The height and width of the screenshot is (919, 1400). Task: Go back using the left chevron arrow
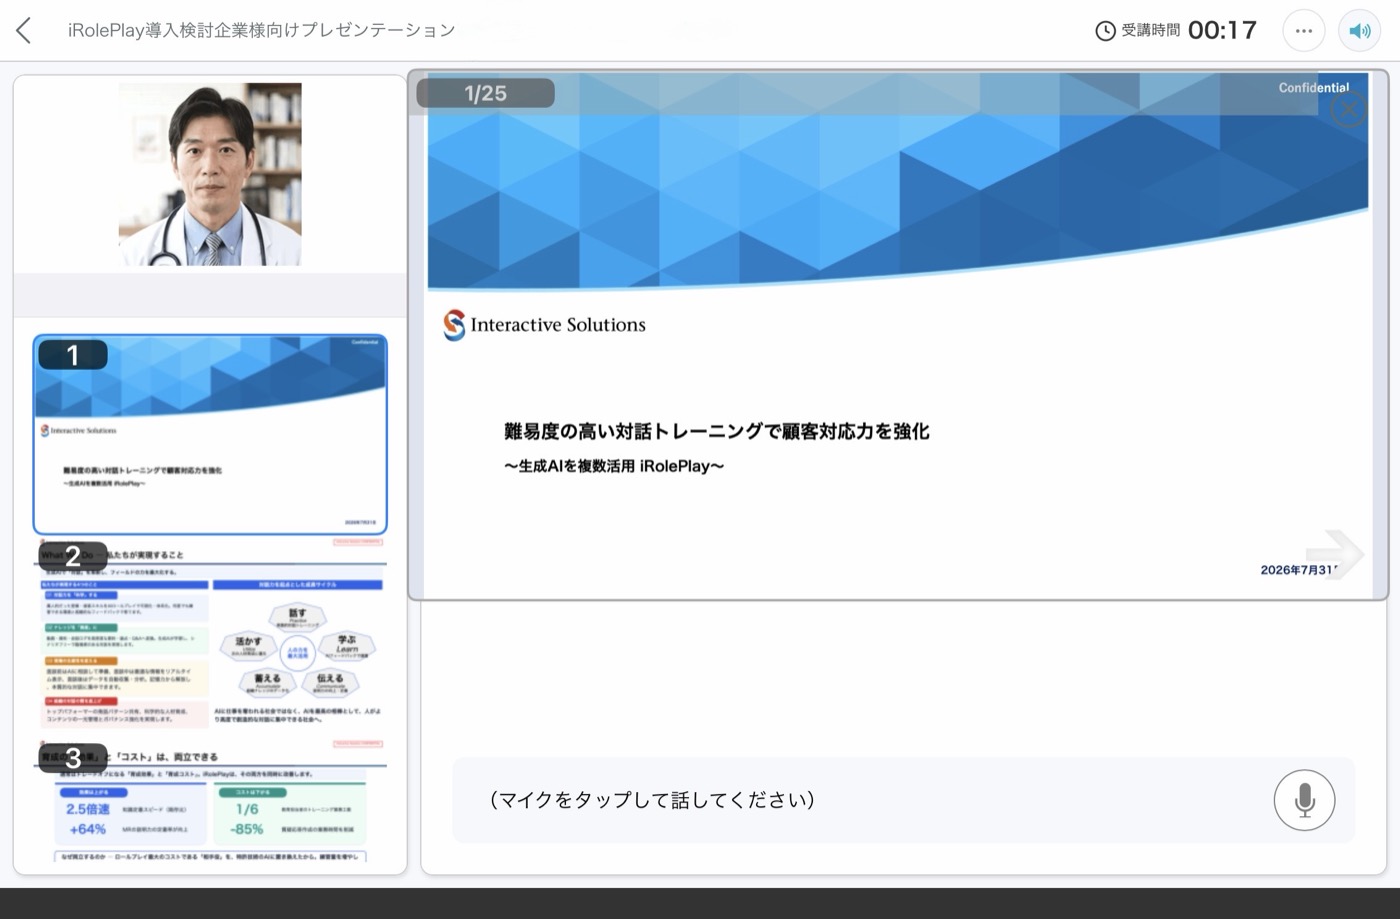(24, 31)
